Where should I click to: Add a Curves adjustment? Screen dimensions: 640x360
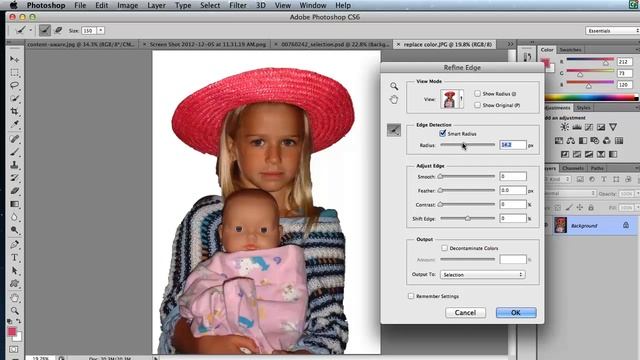[589, 127]
